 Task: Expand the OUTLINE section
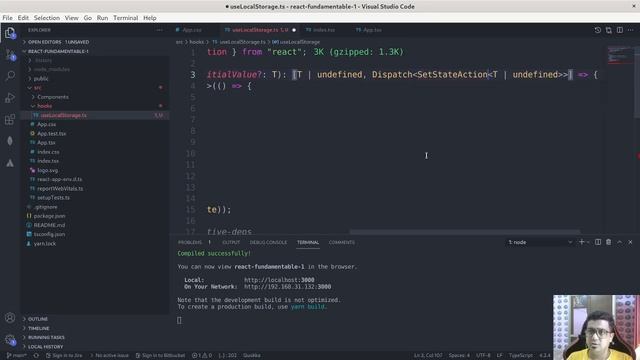pyautogui.click(x=38, y=319)
